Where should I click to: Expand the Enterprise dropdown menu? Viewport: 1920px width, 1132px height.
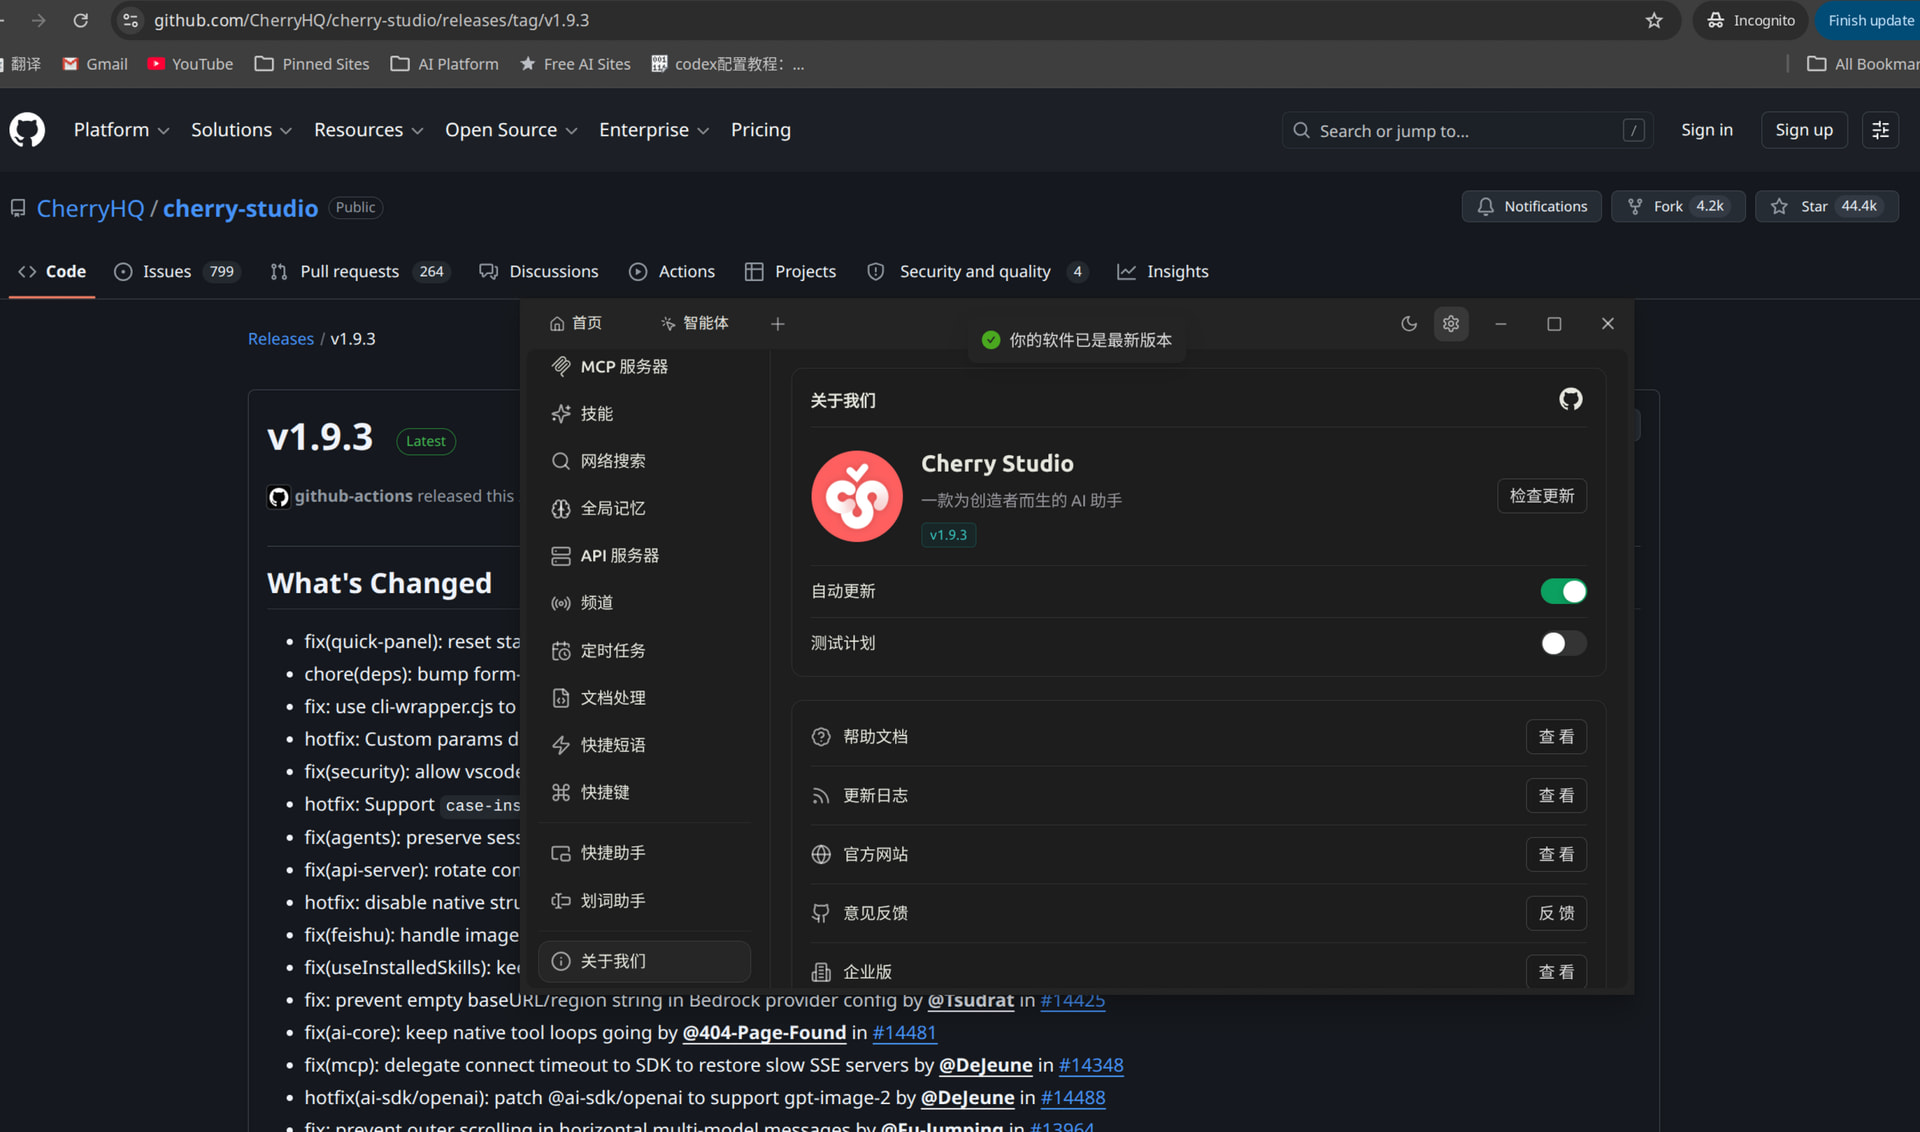(654, 130)
